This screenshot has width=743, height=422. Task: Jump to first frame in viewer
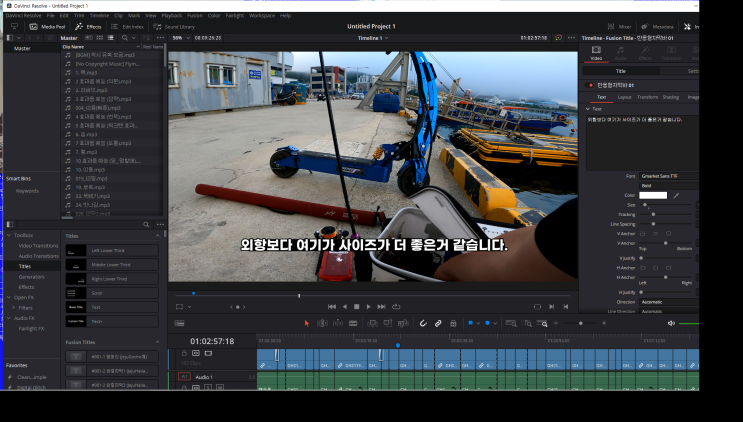(x=332, y=307)
